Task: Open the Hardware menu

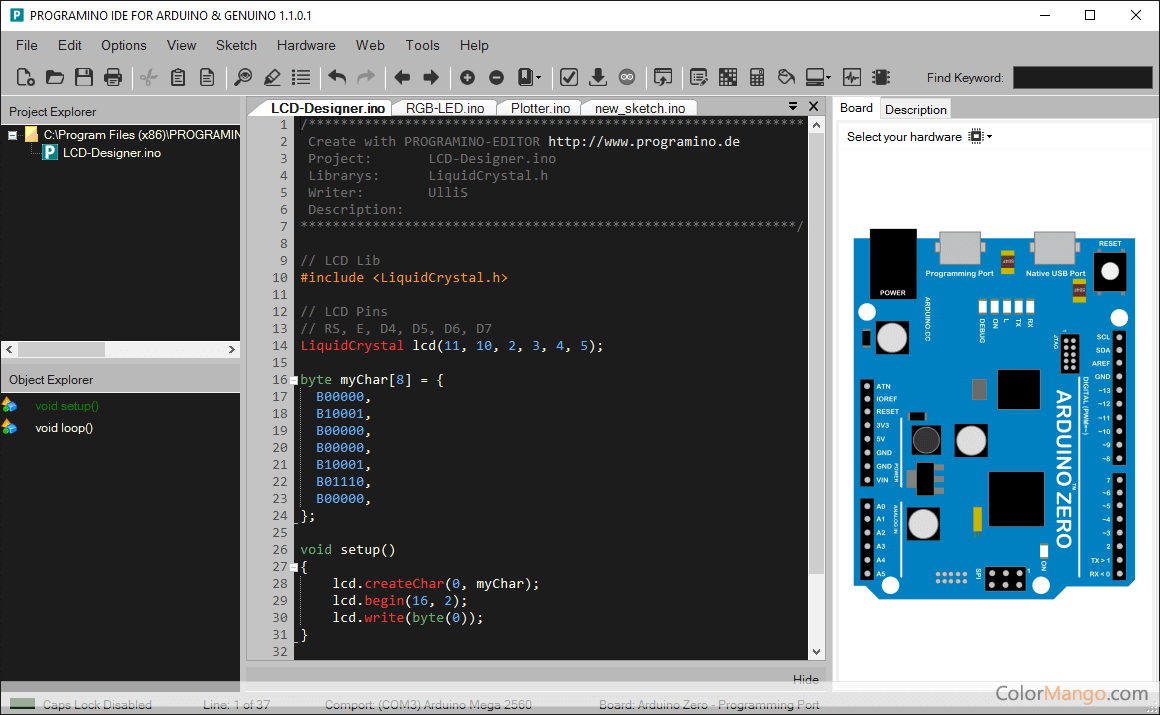Action: coord(305,45)
